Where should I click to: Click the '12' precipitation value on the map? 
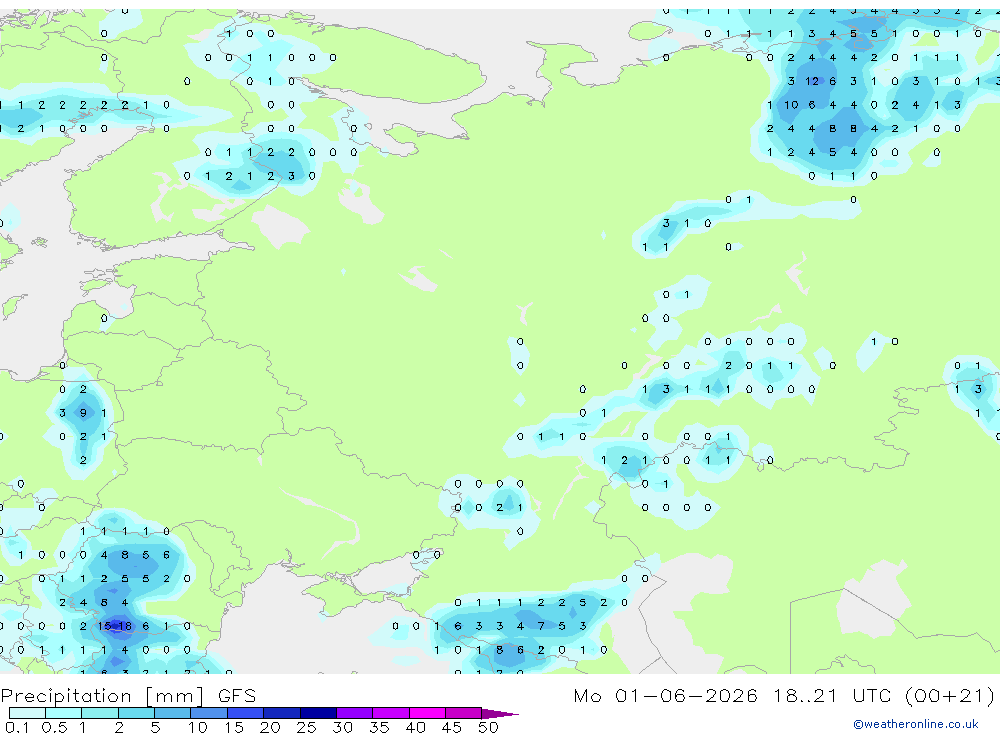(811, 81)
